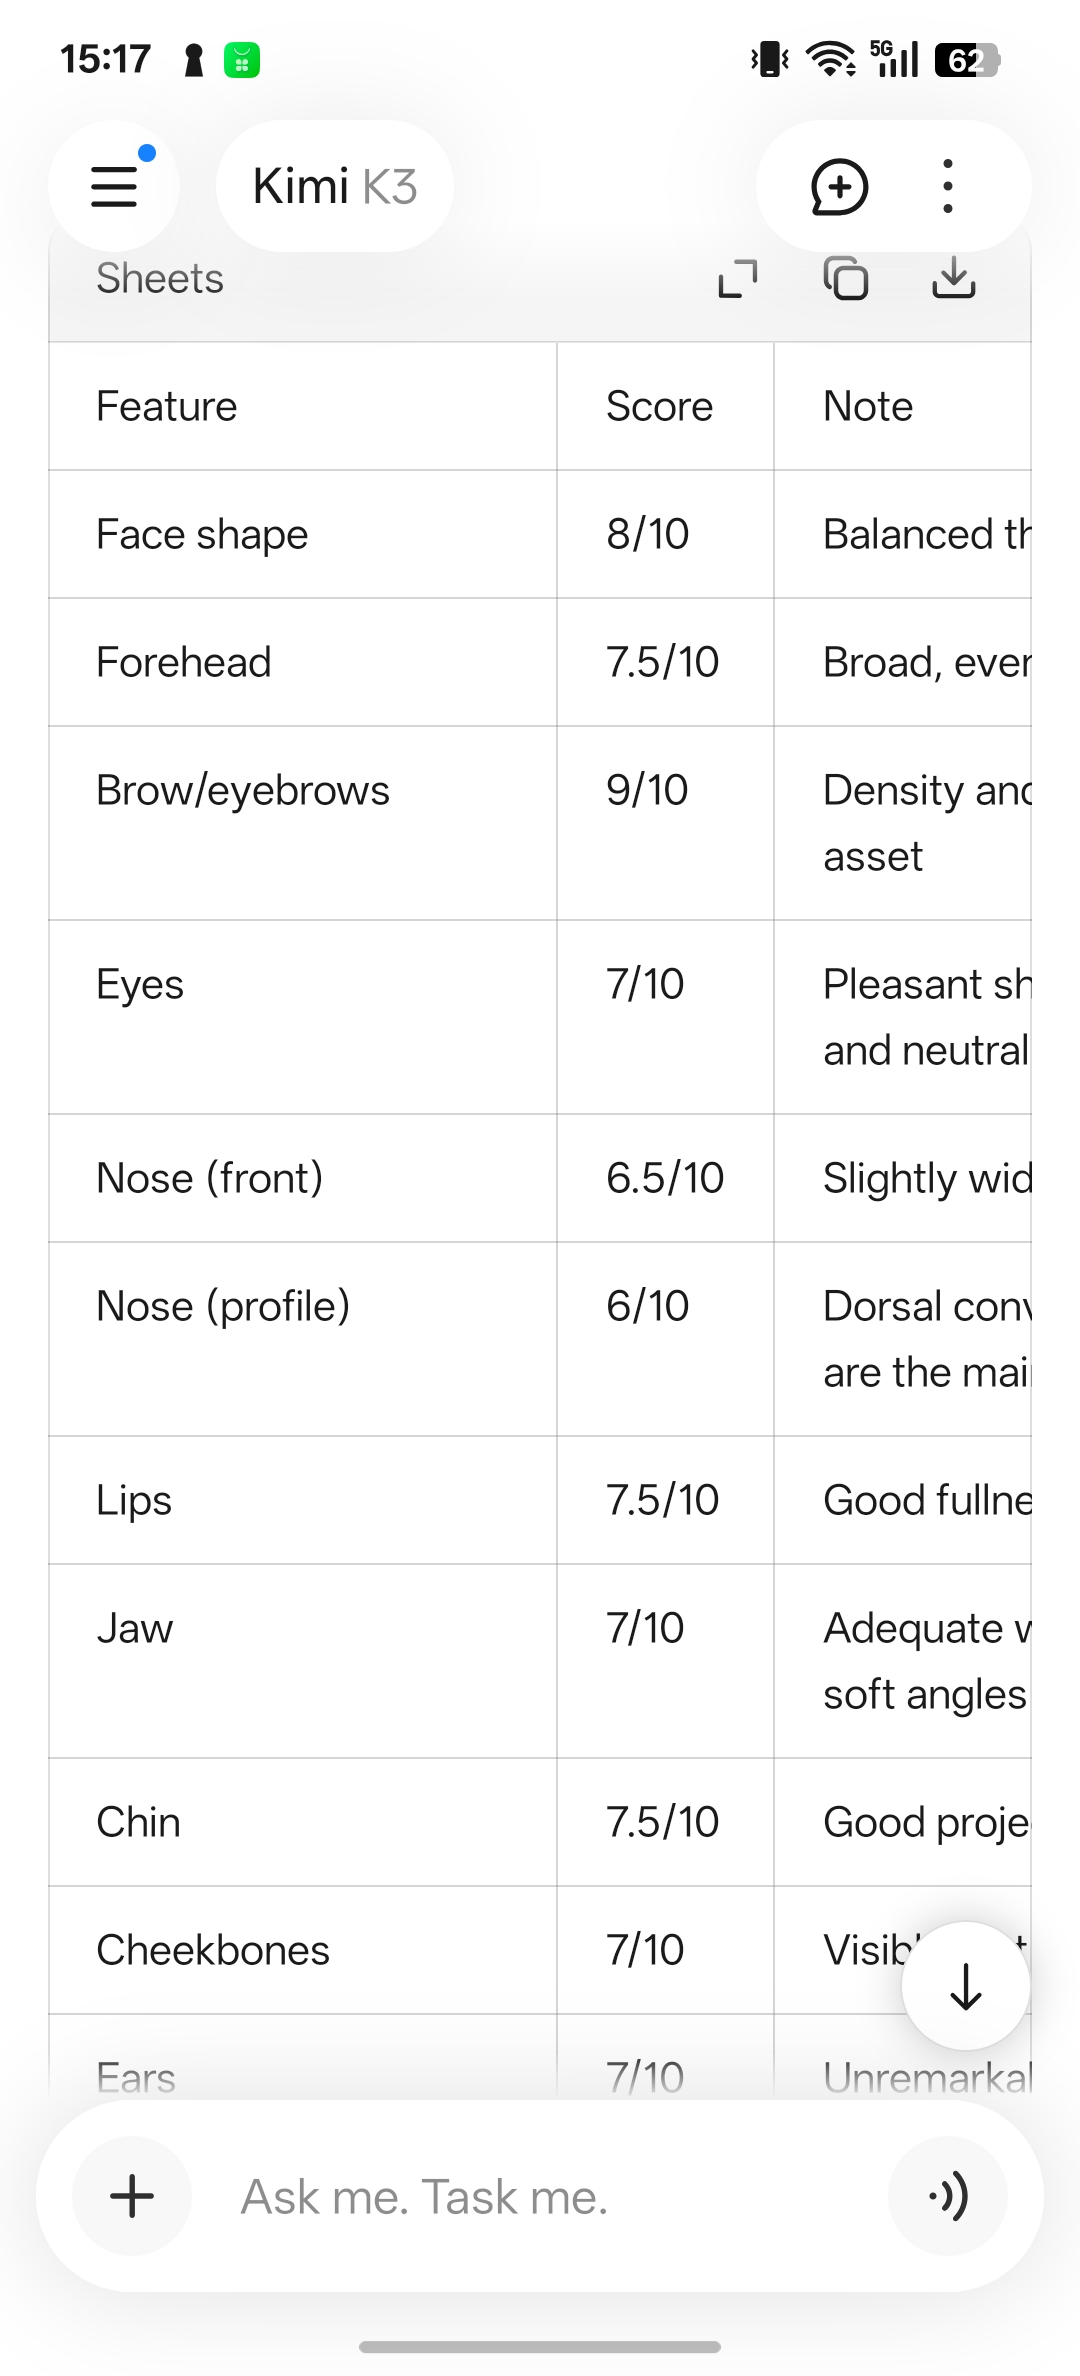Open the Kimi K3 model selector

[x=335, y=186]
